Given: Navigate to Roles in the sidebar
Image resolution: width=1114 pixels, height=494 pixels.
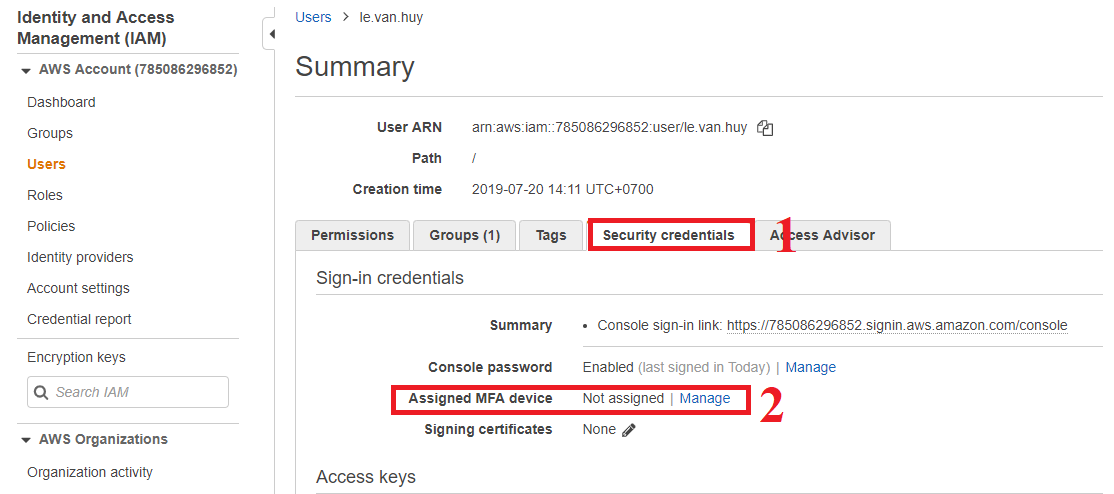Looking at the screenshot, I should coord(45,195).
